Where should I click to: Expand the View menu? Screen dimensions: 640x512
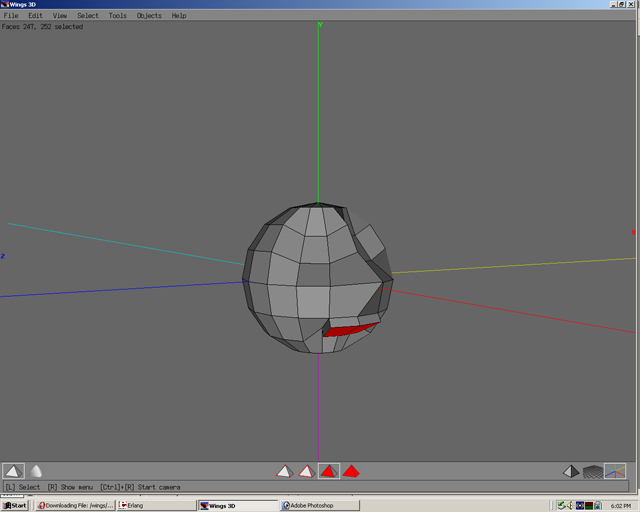pos(60,16)
